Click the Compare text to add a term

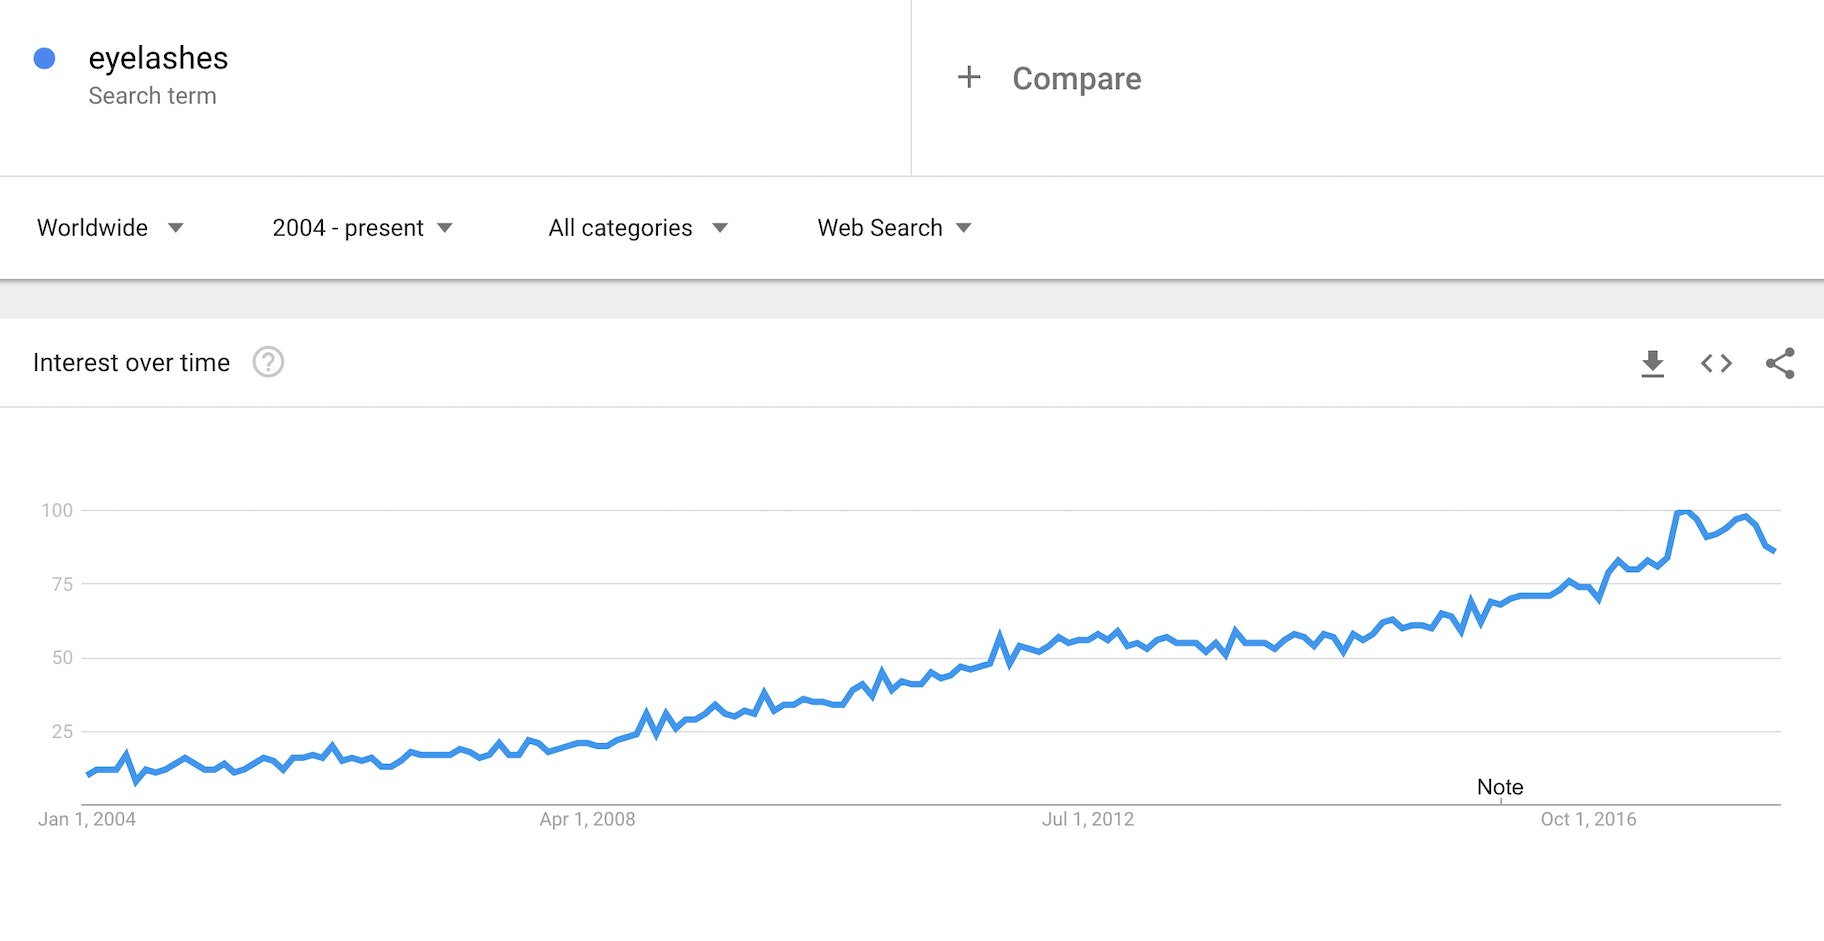pyautogui.click(x=1076, y=79)
